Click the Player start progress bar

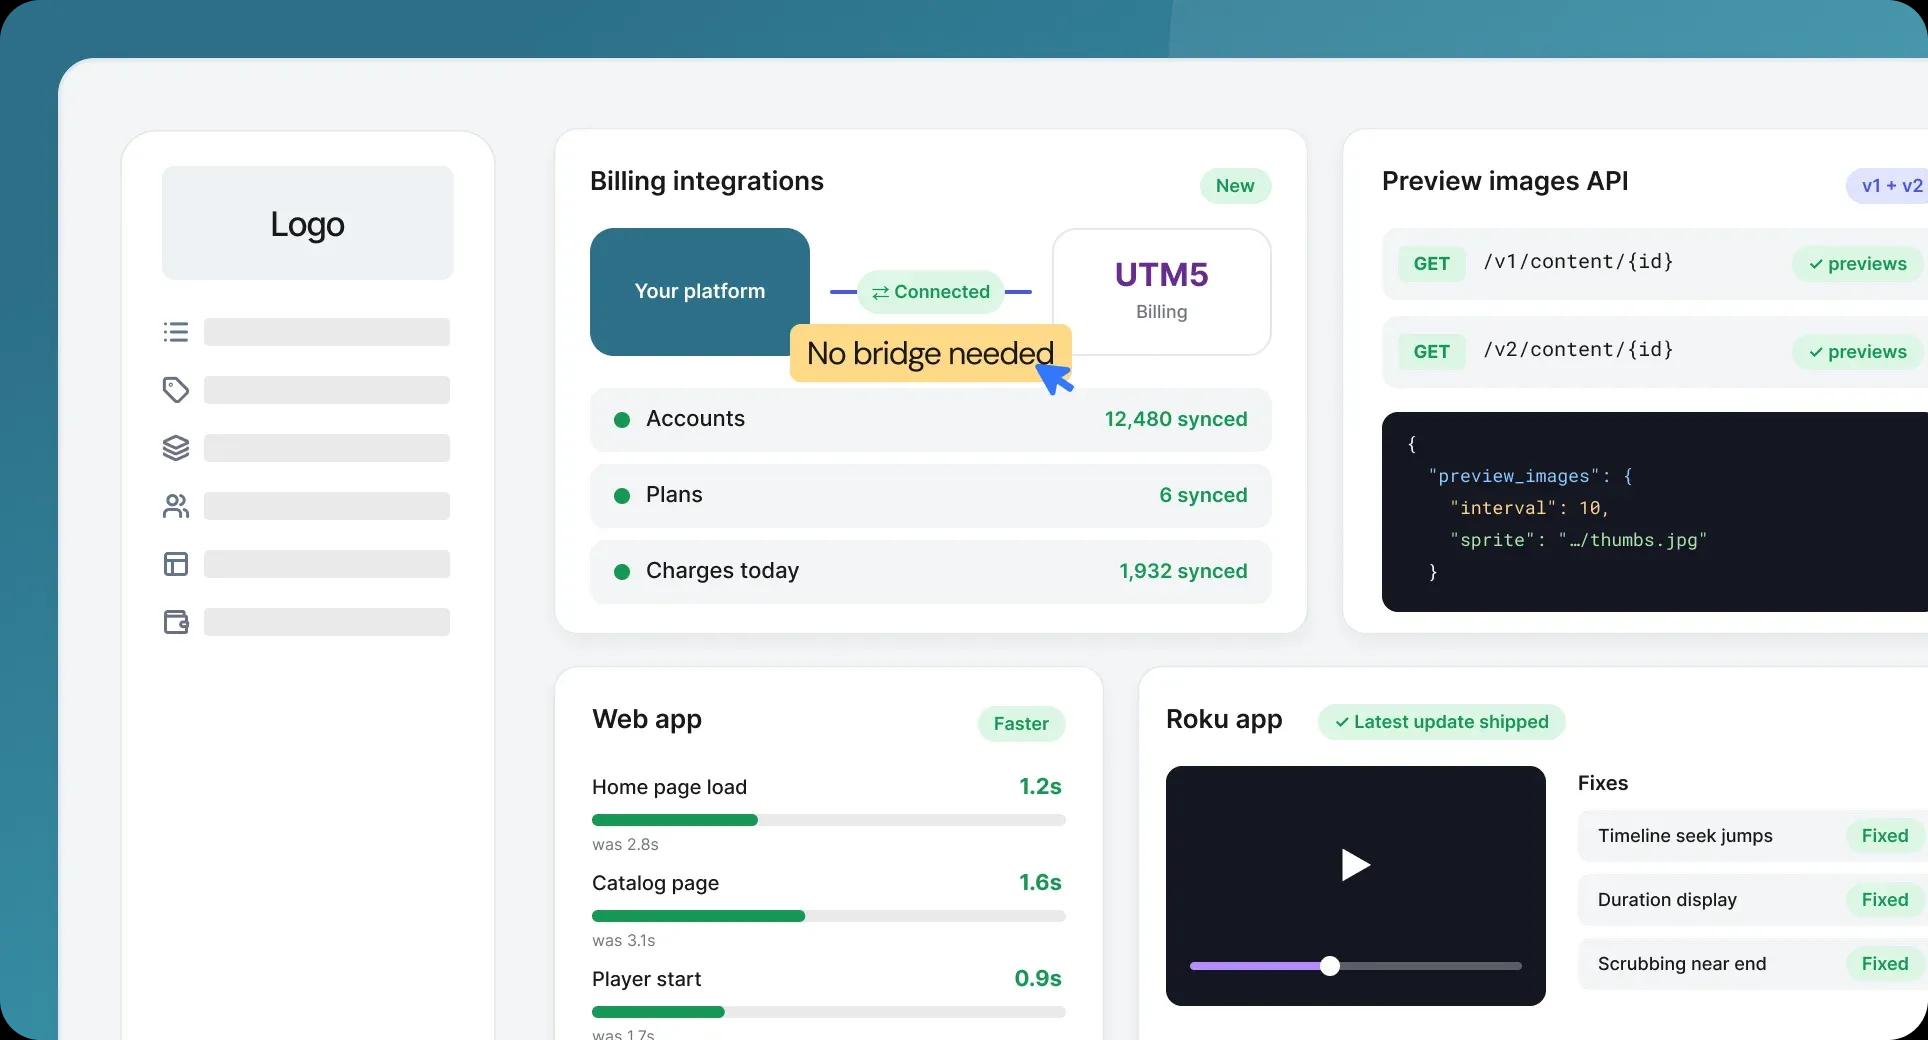click(x=829, y=1012)
